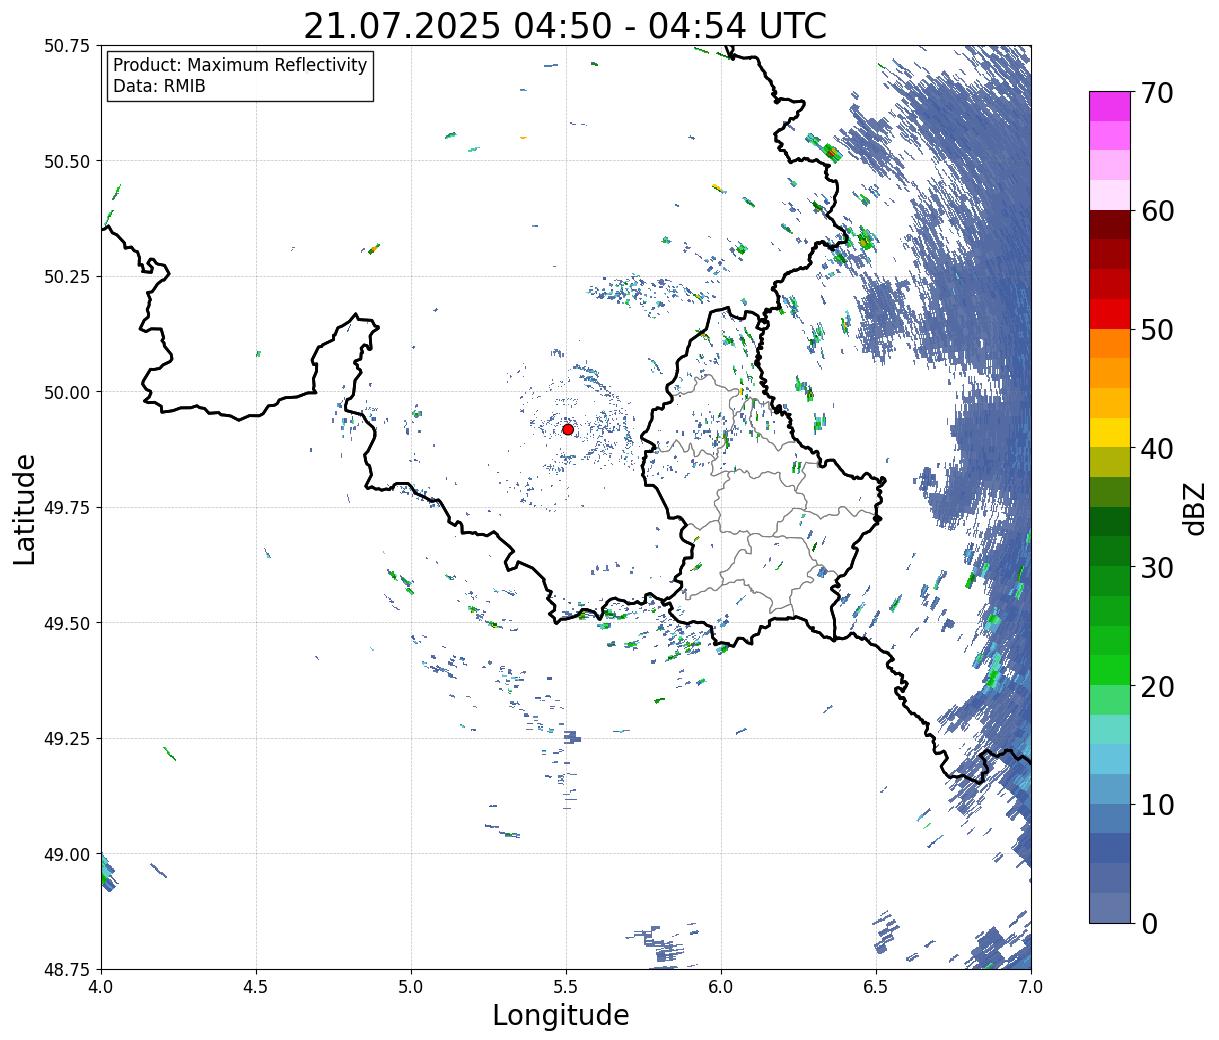Screen dimensions: 1219x1040
Task: Click the dBZ colorbar axis label
Action: [x=1195, y=508]
